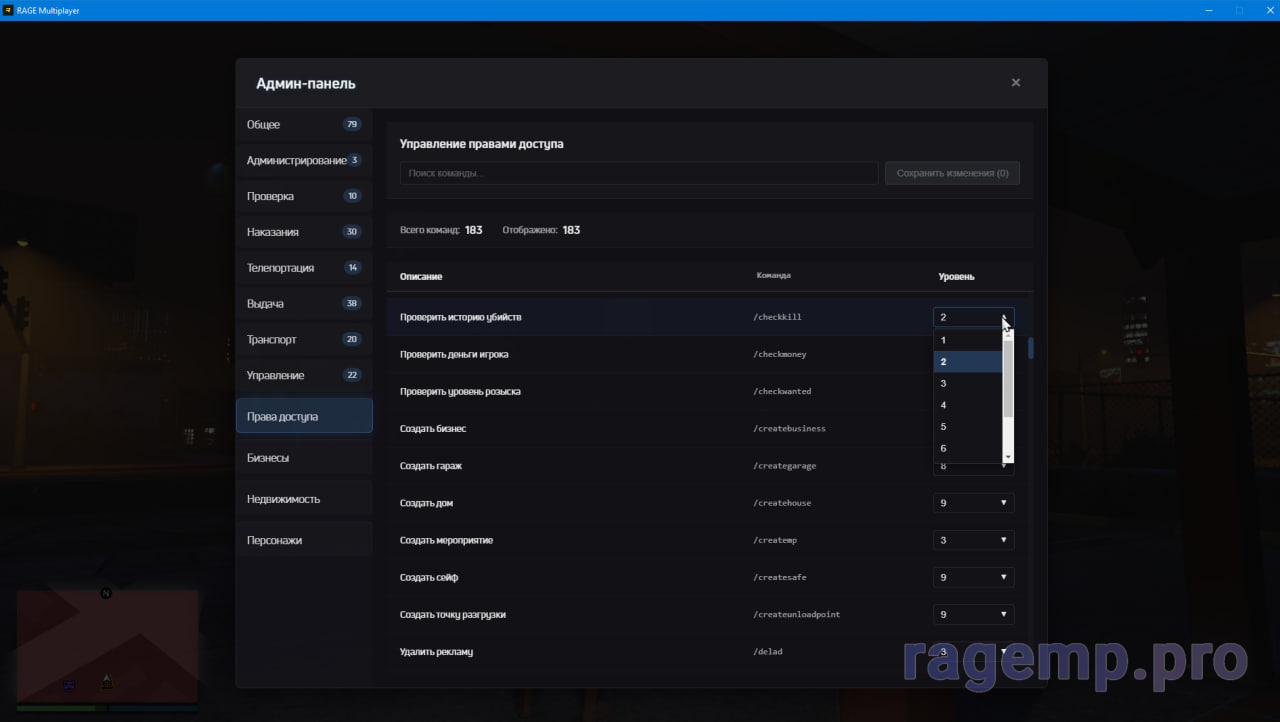Pick level 6 from the dropdown list
Screen dimensions: 1280x722
(967, 448)
